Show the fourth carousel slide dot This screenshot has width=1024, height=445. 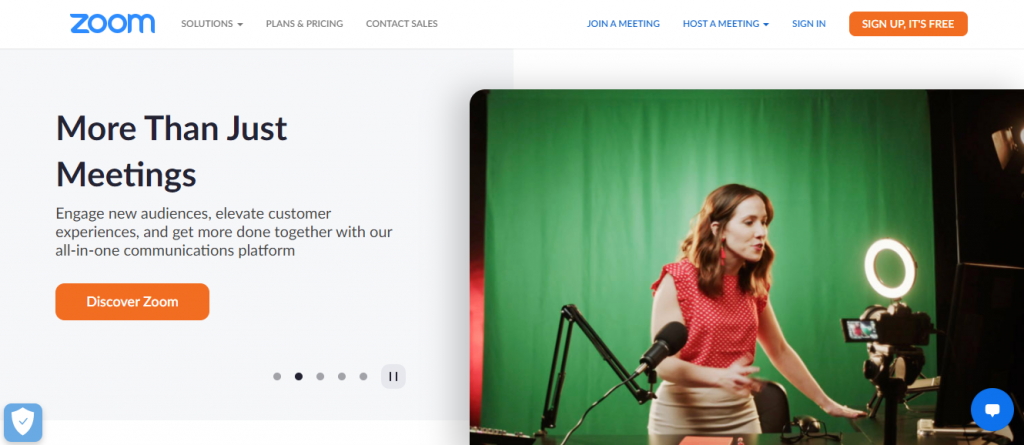coord(342,376)
